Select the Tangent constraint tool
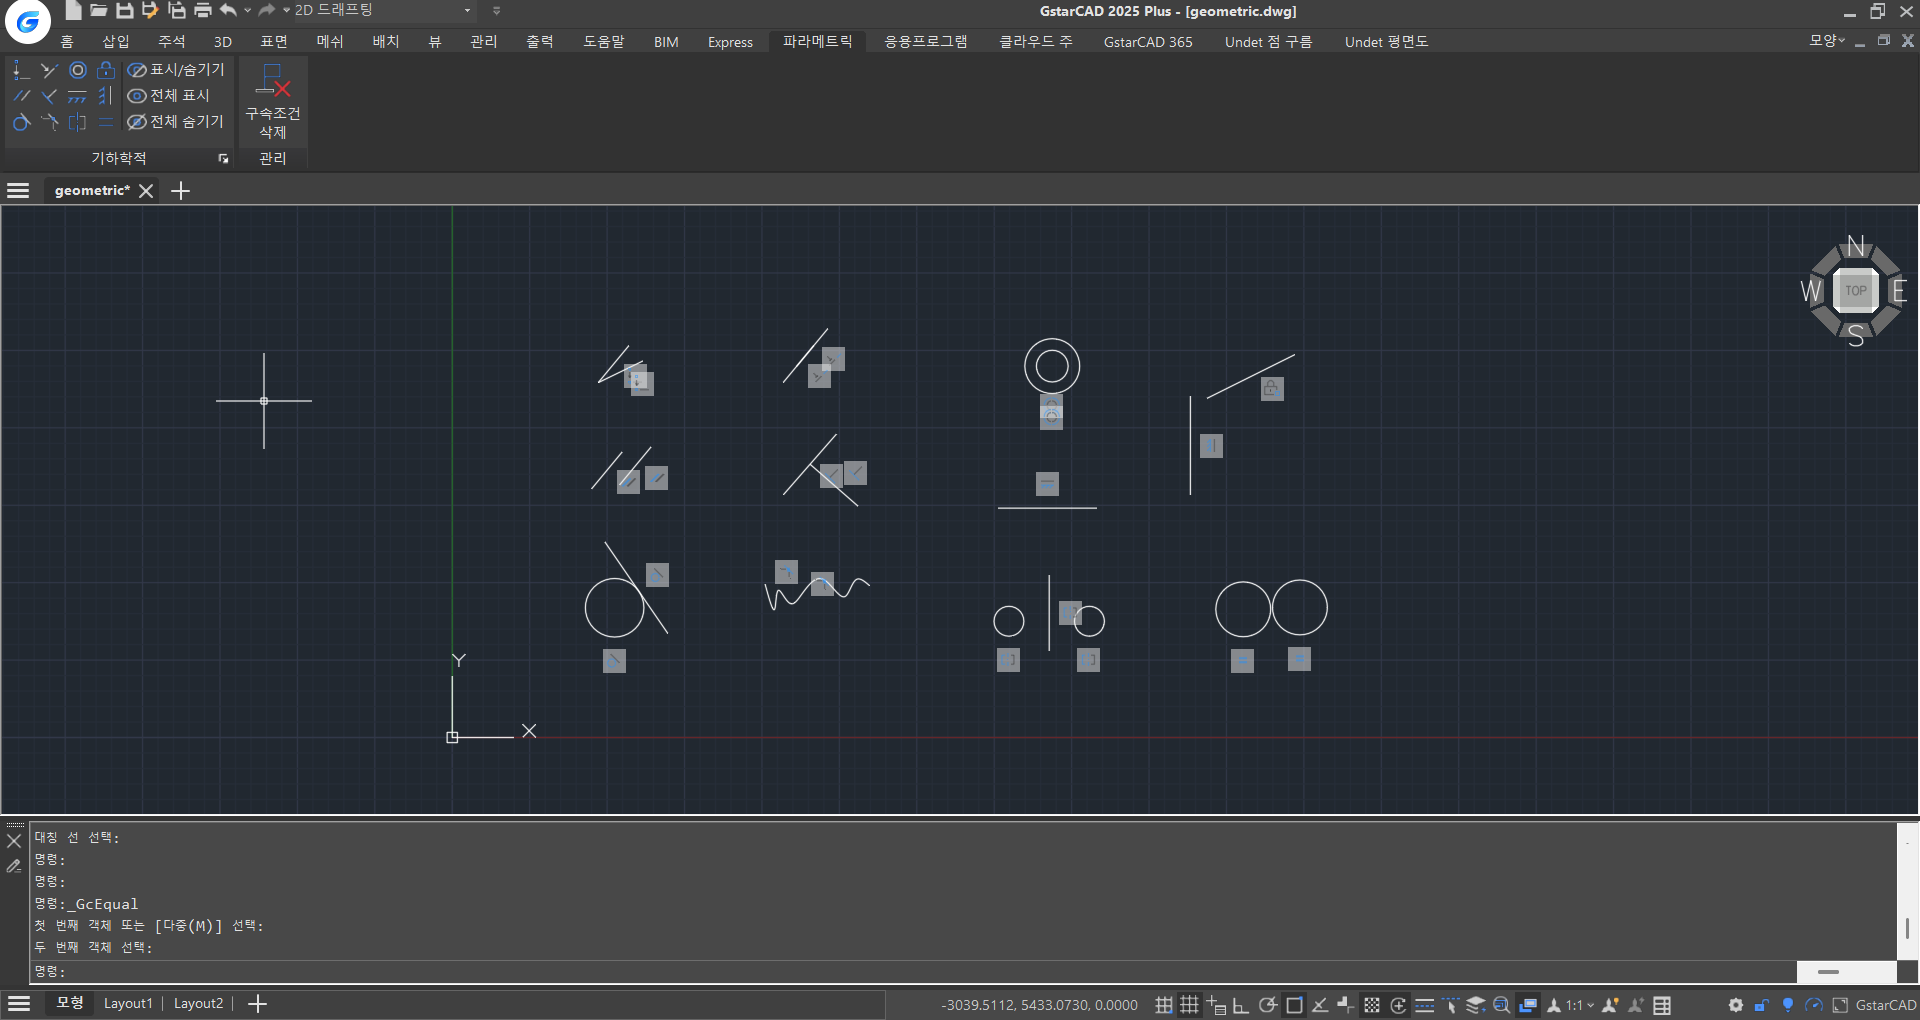 pyautogui.click(x=21, y=122)
